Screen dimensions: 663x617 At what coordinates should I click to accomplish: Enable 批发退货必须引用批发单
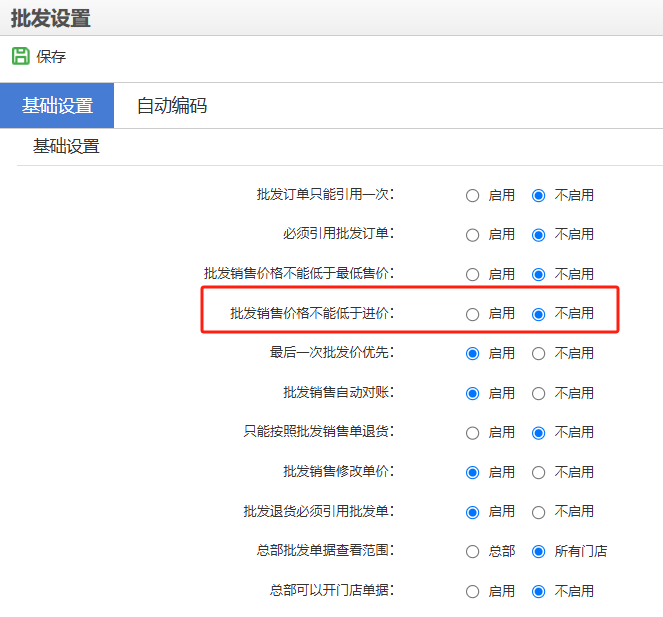[x=472, y=512]
